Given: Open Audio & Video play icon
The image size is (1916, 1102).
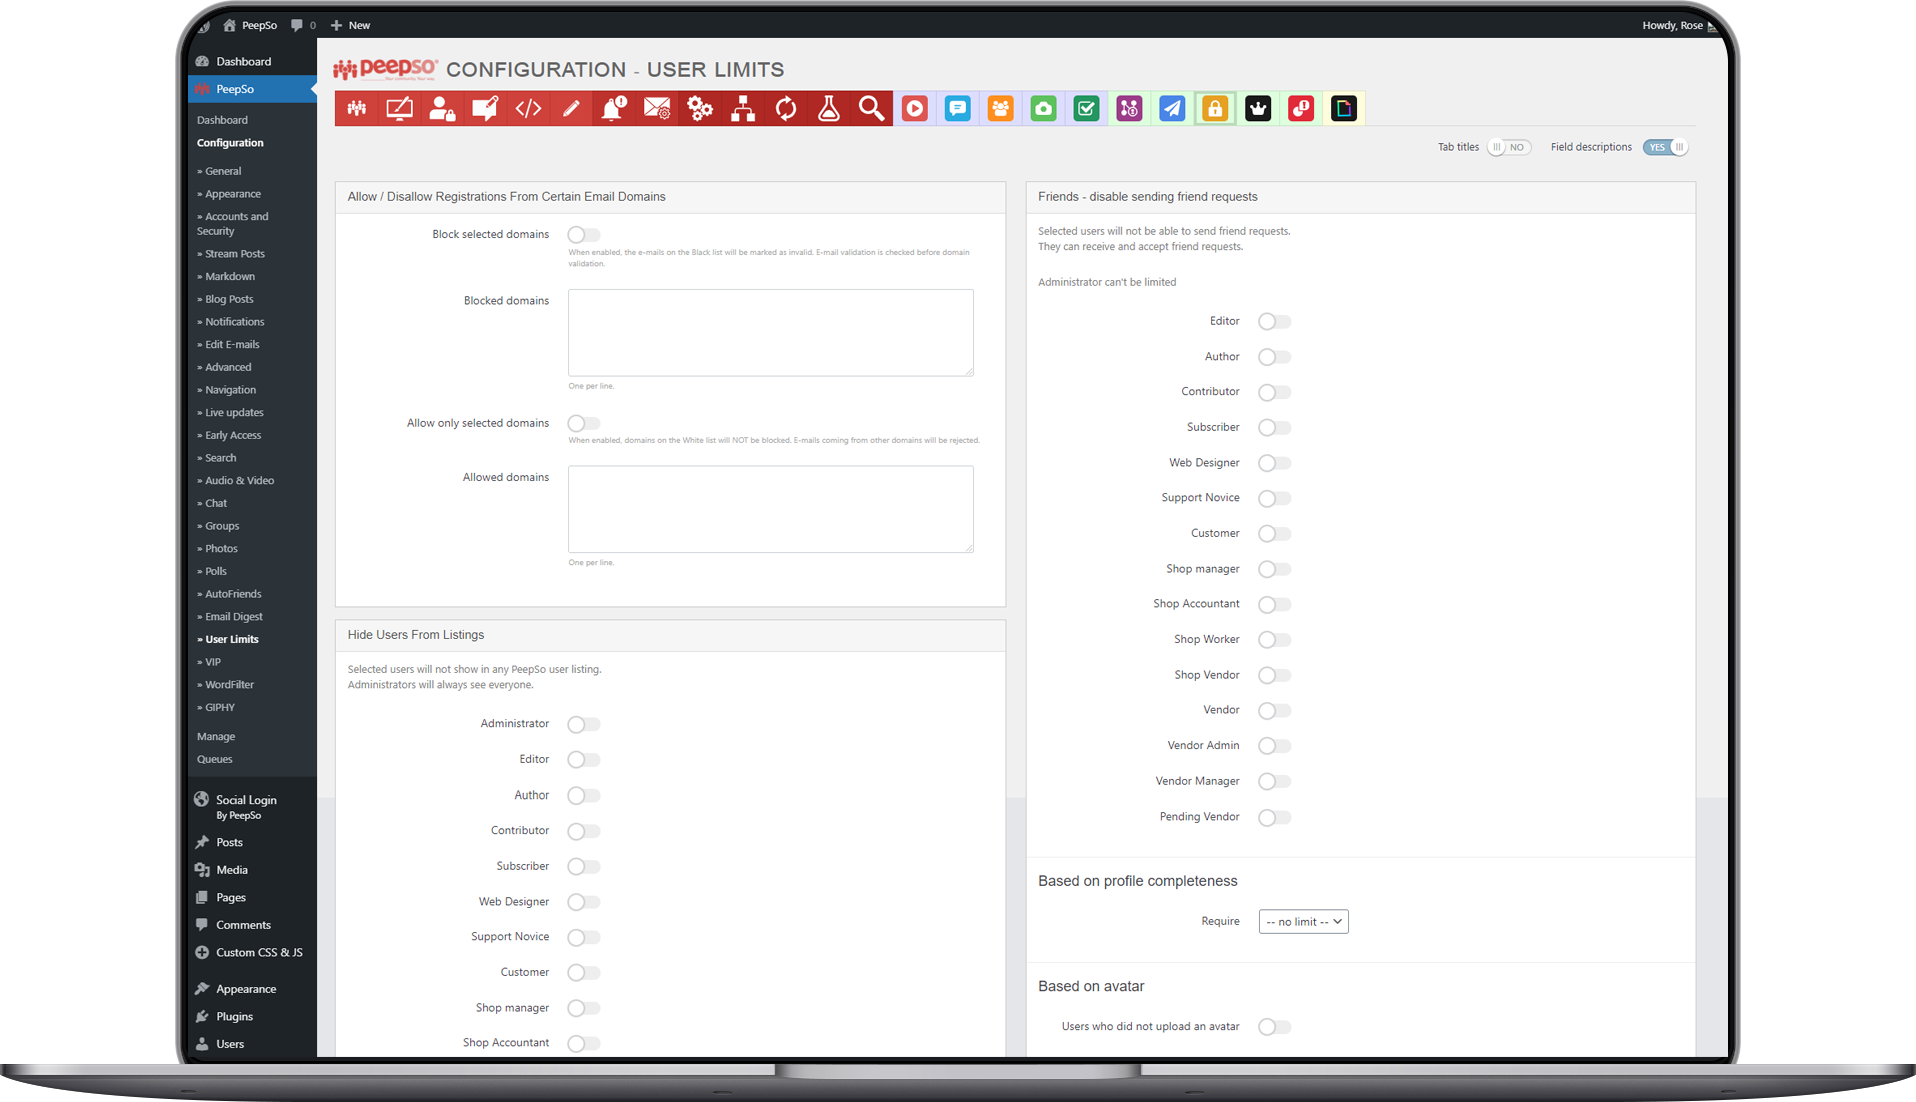Looking at the screenshot, I should click(x=915, y=108).
